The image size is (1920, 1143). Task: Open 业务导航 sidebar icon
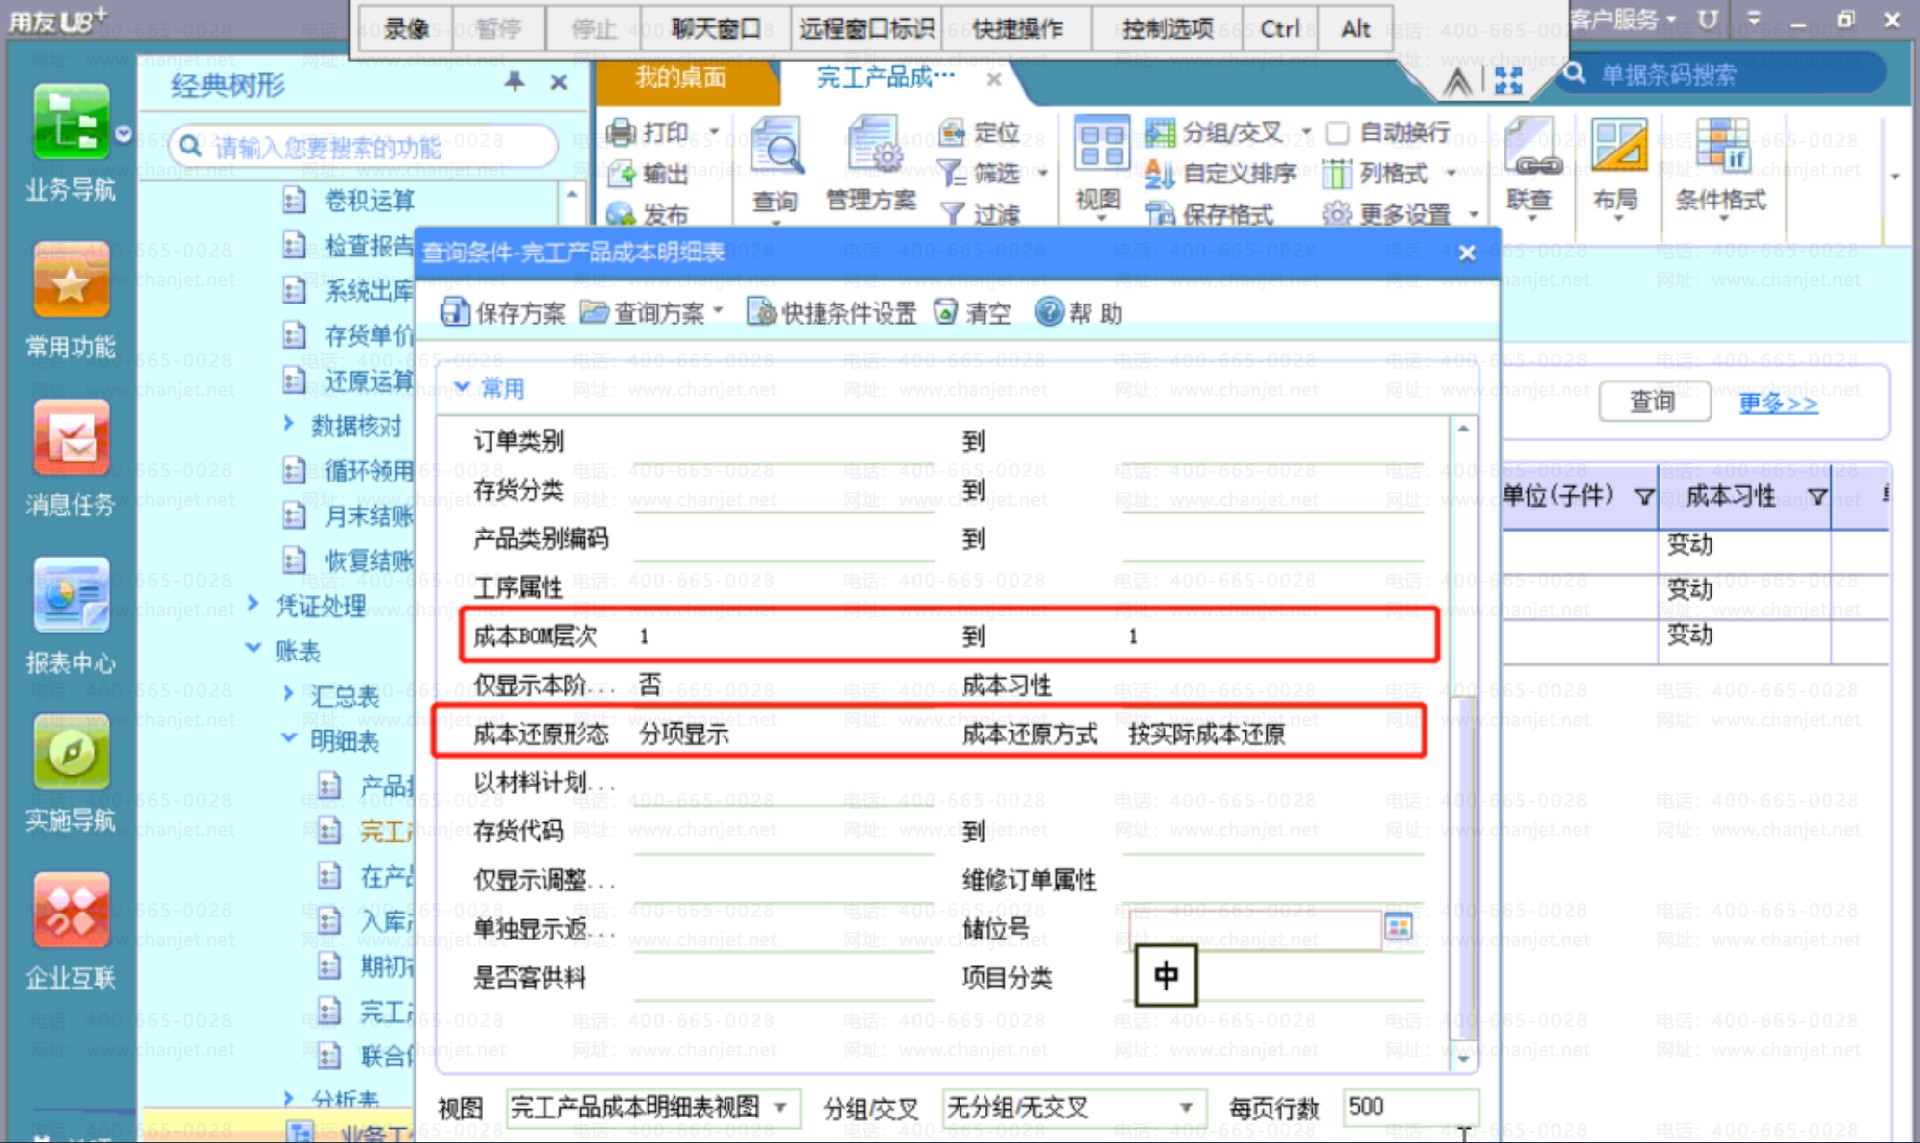point(70,123)
